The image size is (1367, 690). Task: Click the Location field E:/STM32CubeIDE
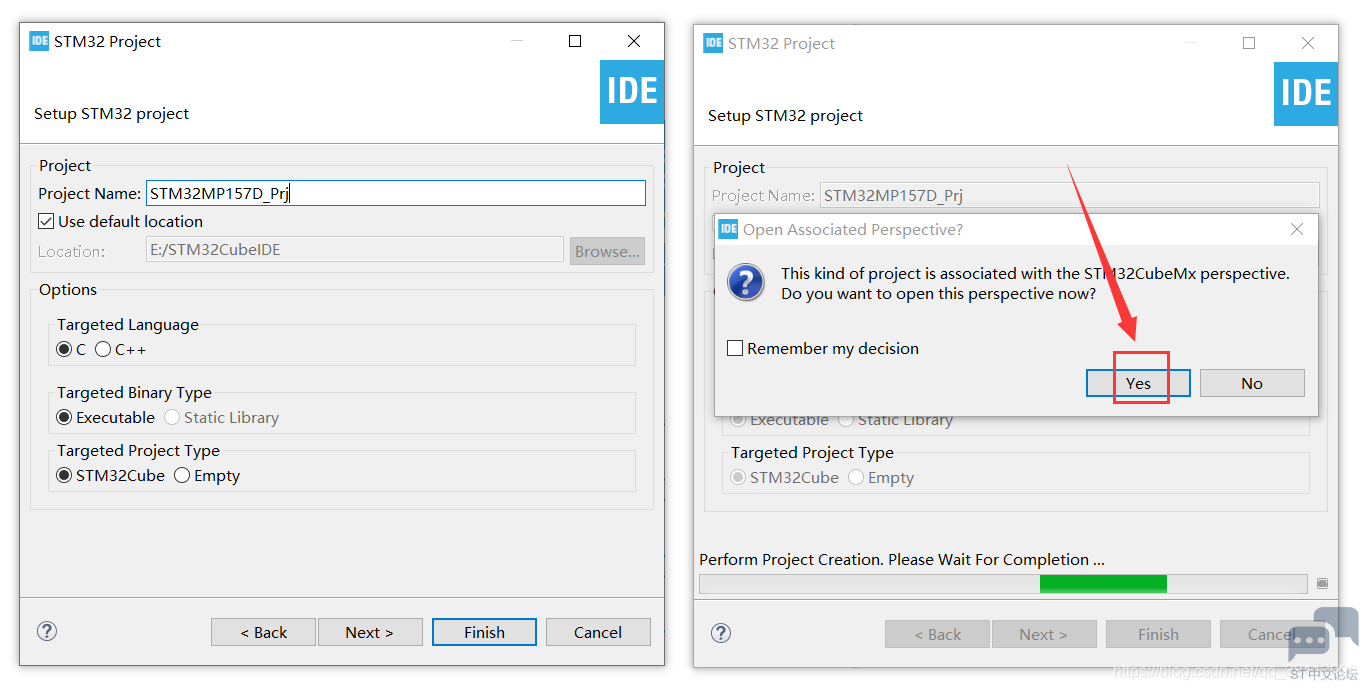pos(355,250)
